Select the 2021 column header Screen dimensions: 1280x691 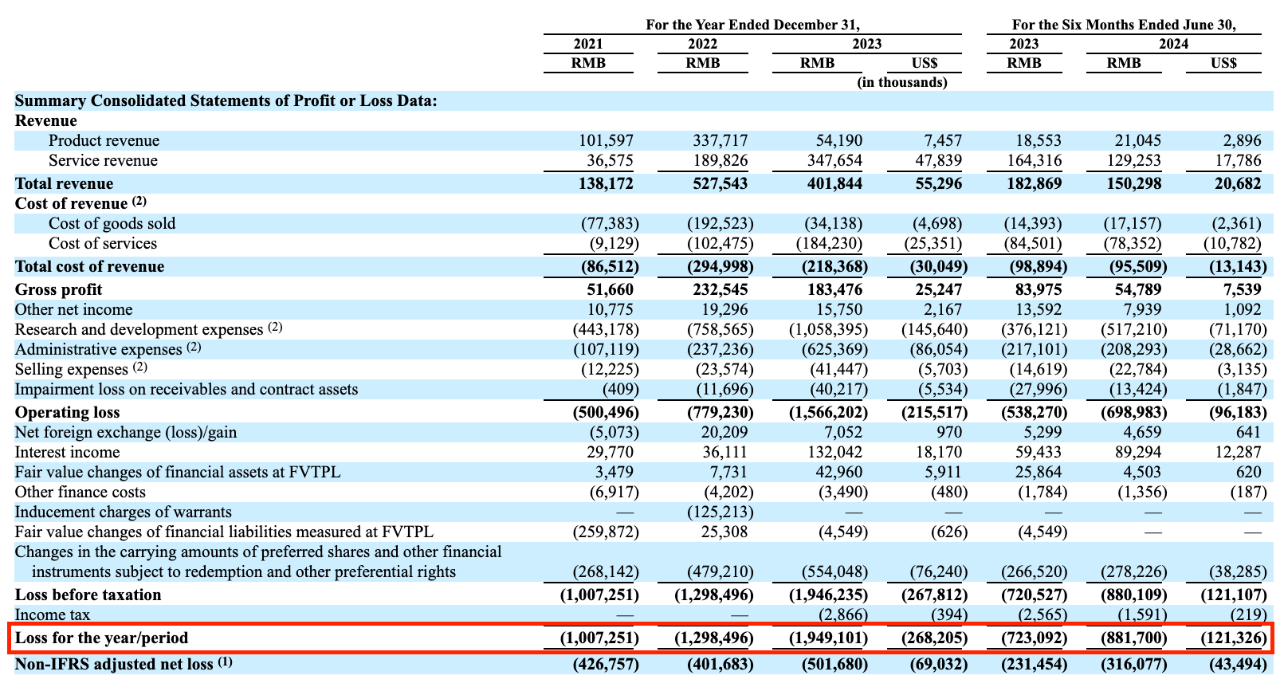[588, 44]
